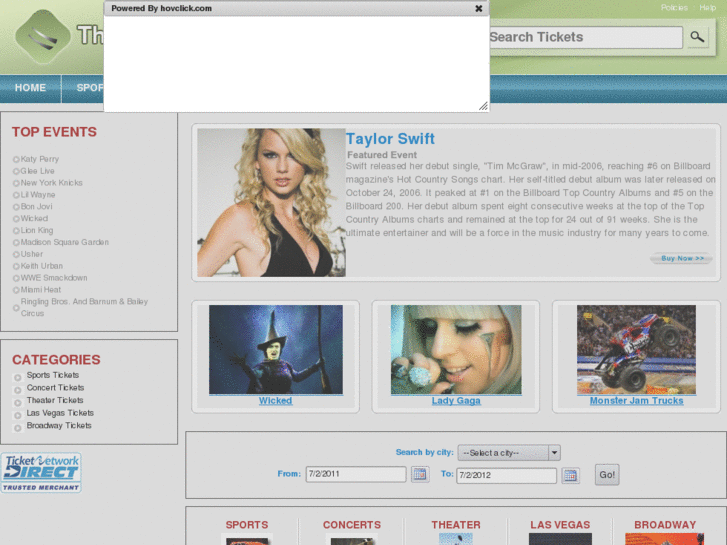
Task: Open Broadway Tickets category
Action: (x=59, y=425)
